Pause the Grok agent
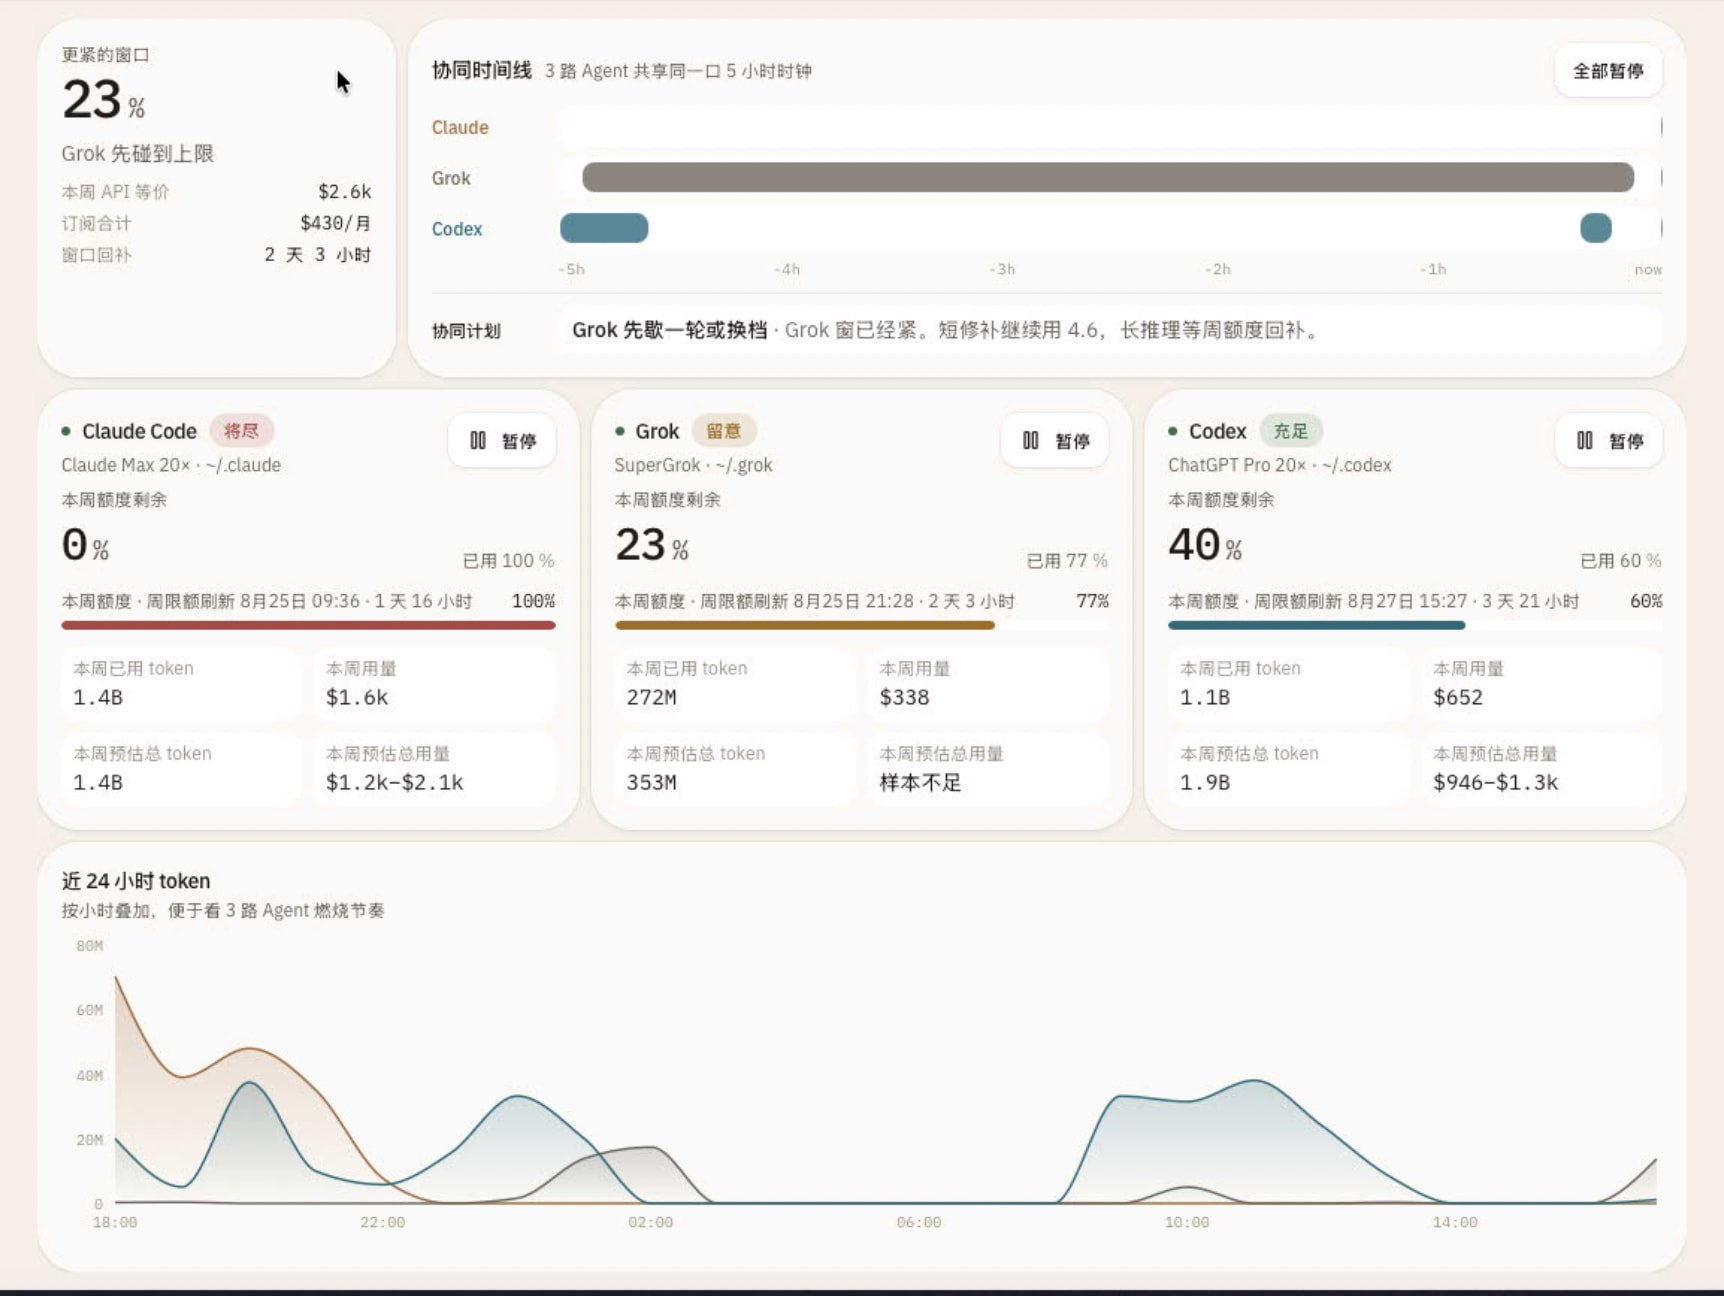Image resolution: width=1724 pixels, height=1296 pixels. (1055, 441)
